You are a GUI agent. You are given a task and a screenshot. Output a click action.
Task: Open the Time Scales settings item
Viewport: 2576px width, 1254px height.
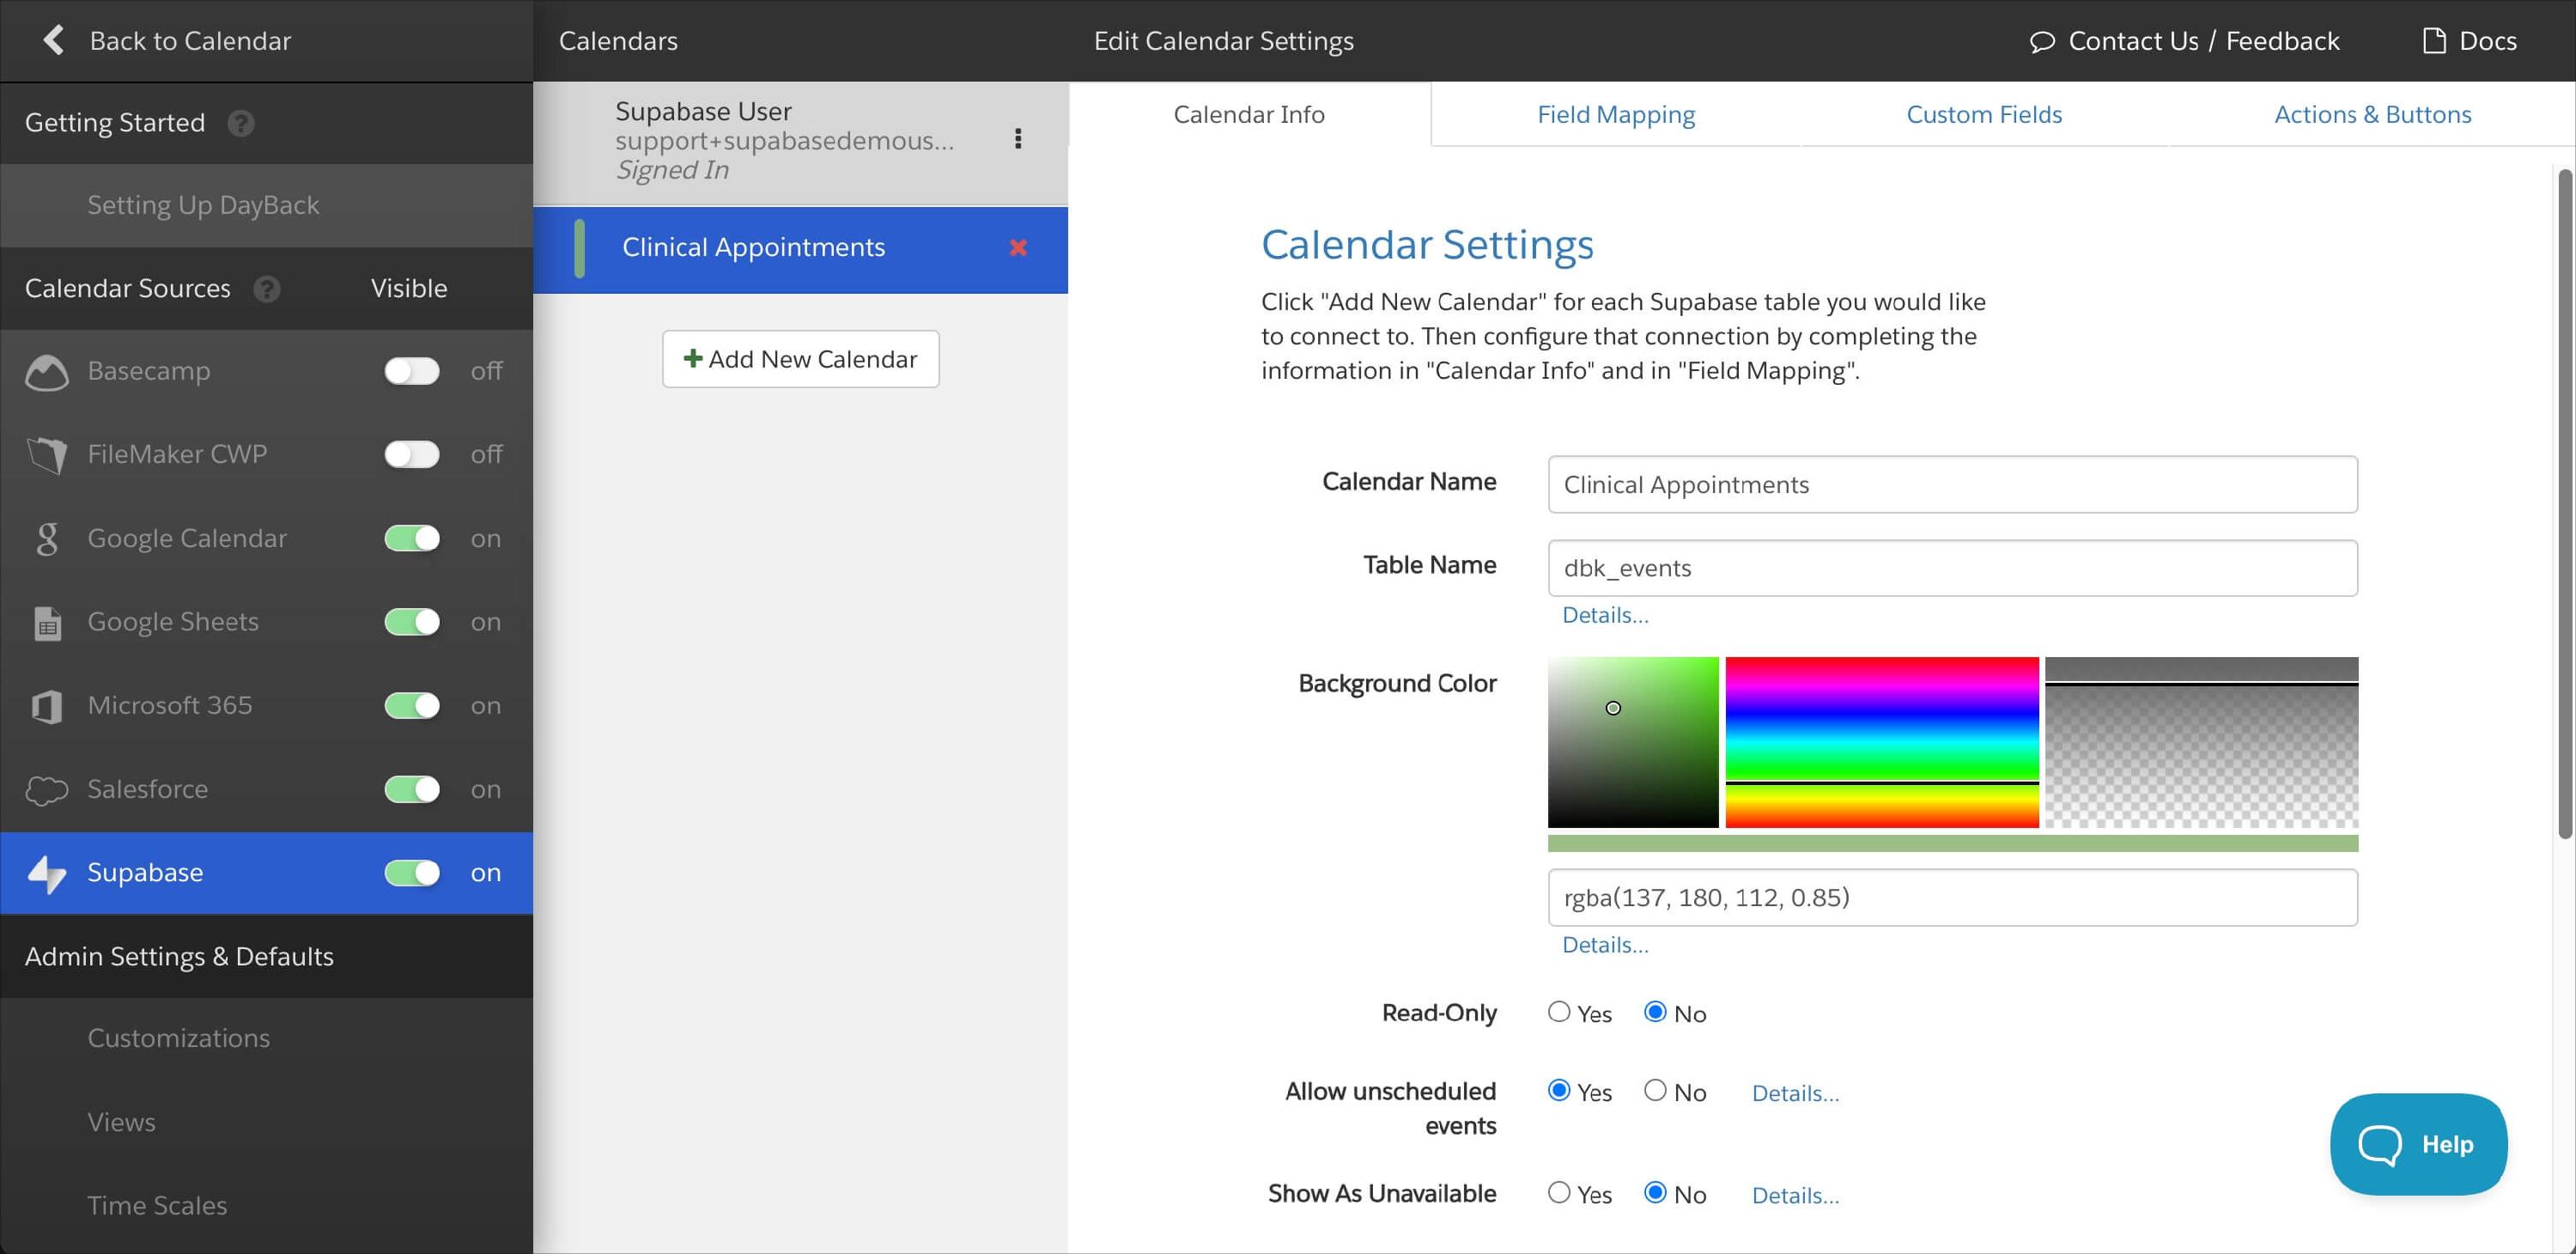coord(266,1205)
